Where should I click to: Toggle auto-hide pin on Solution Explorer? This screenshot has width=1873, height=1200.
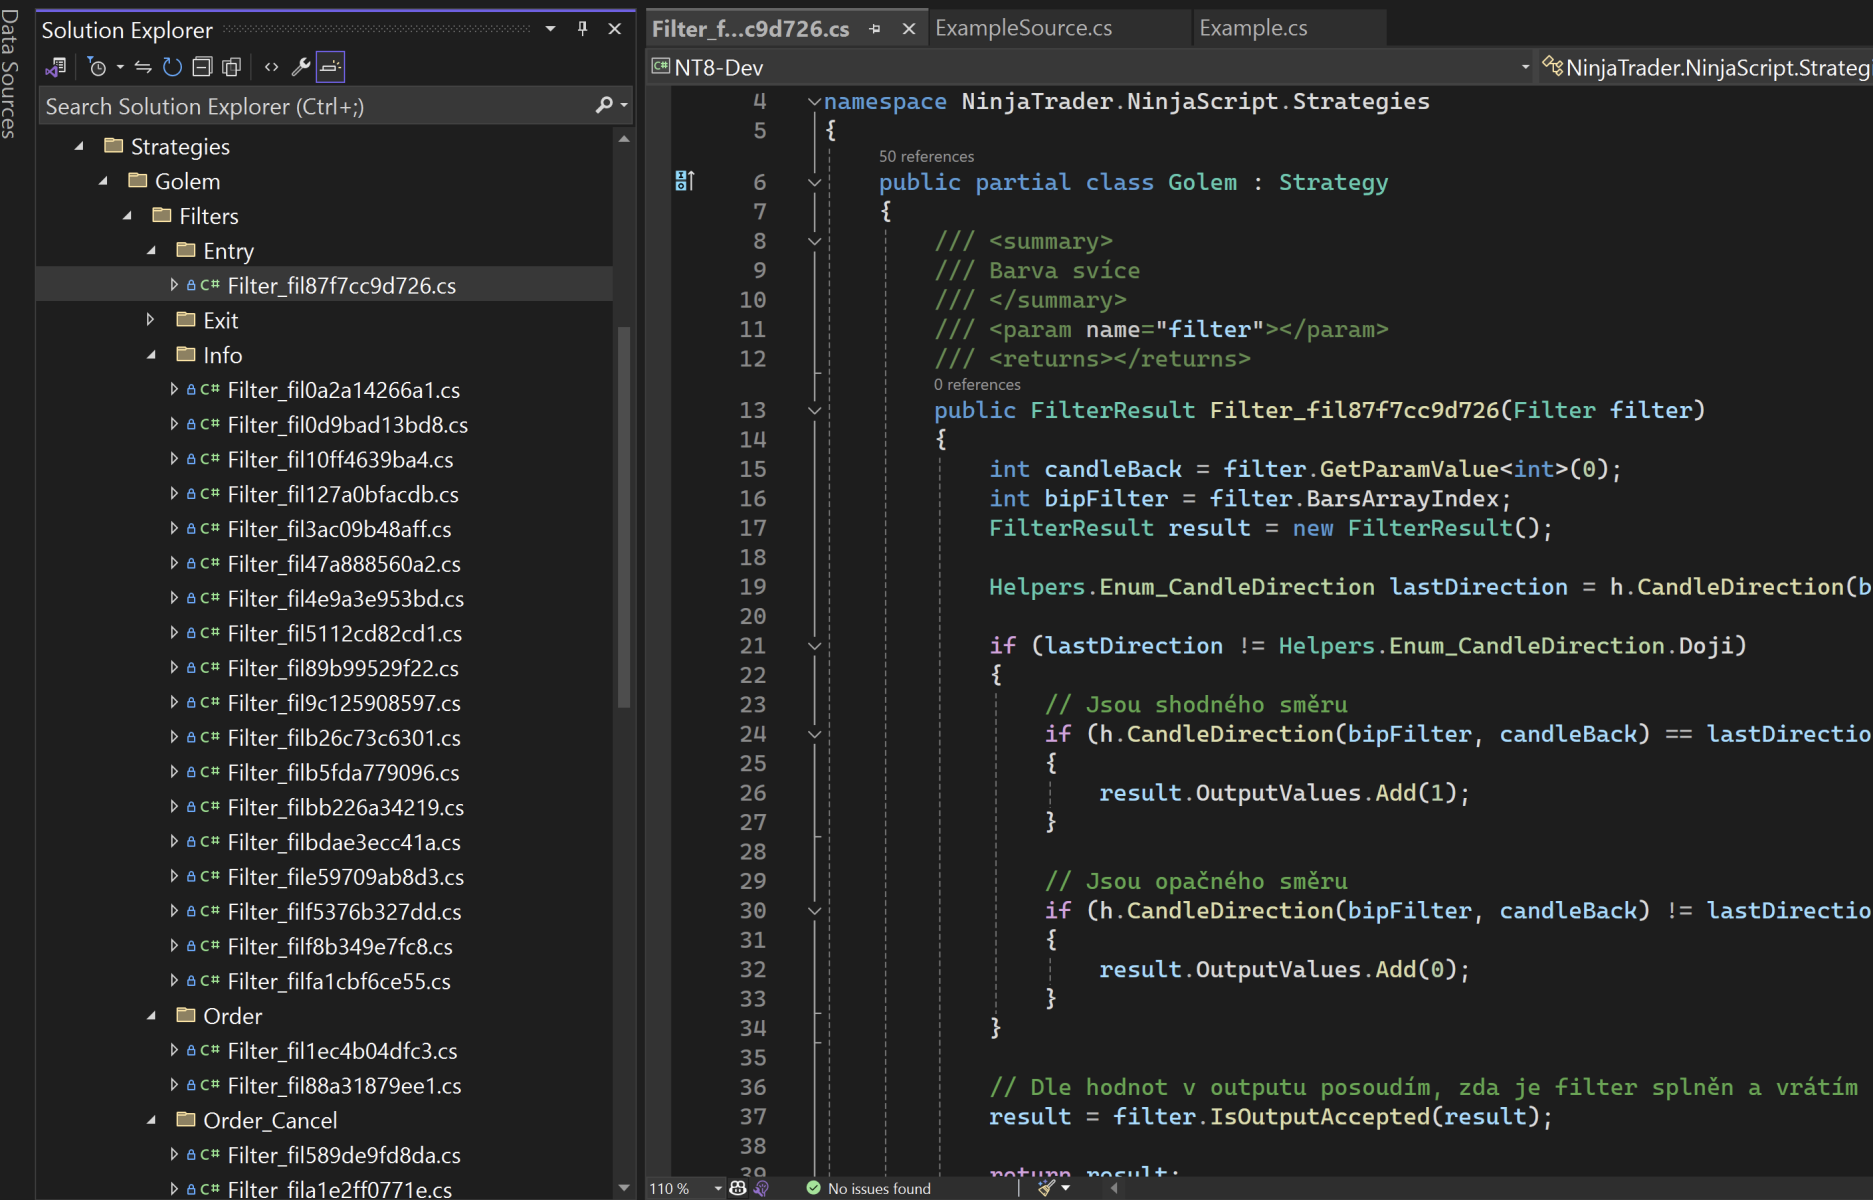(582, 29)
